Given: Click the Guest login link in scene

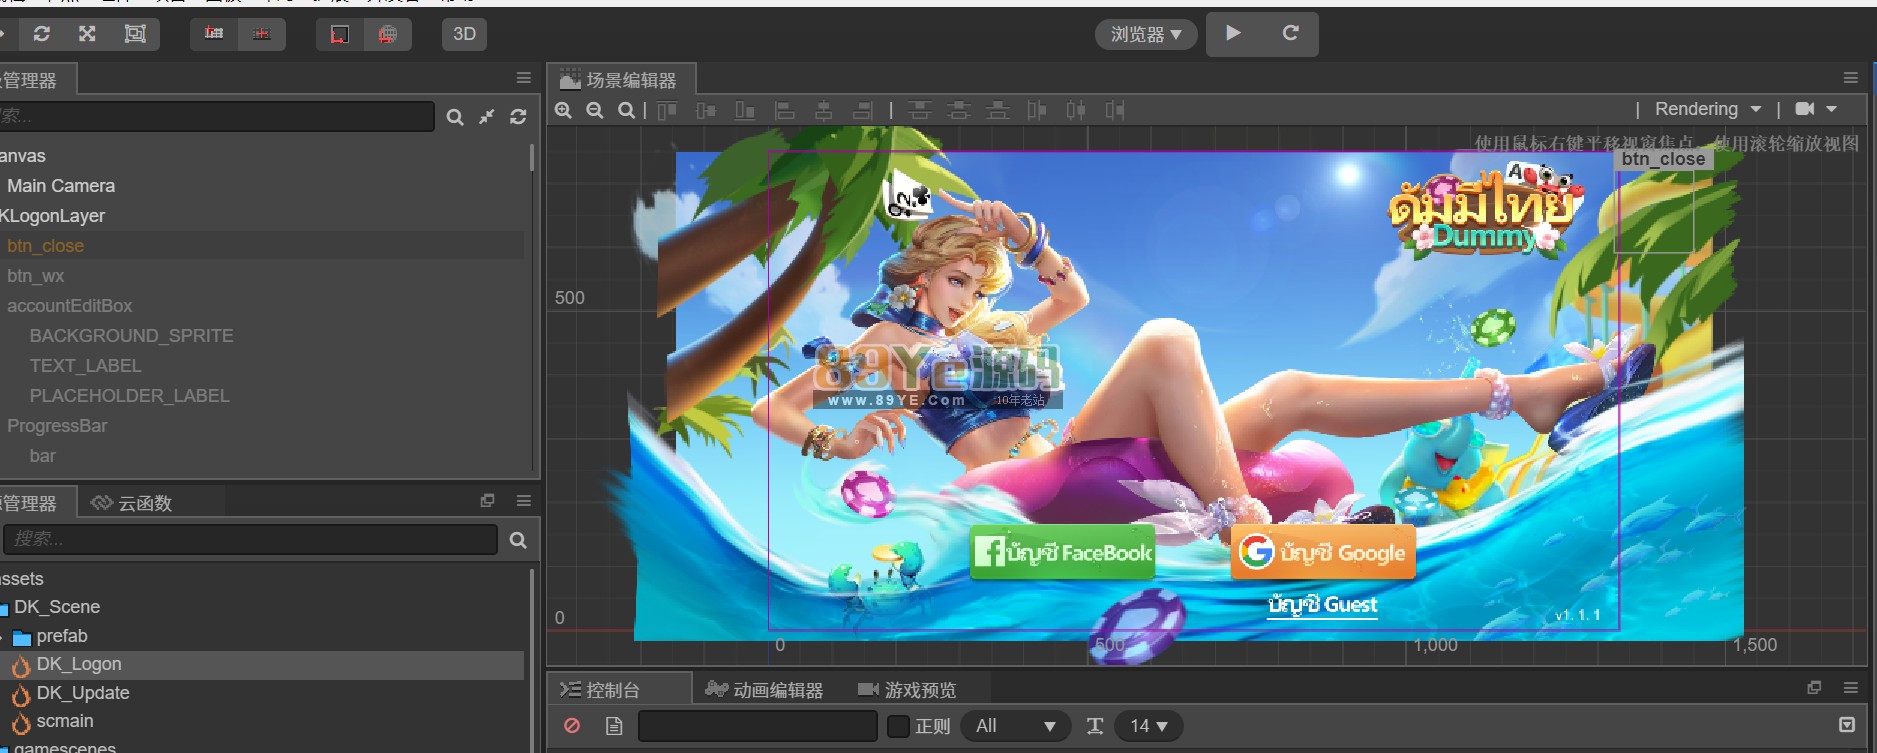Looking at the screenshot, I should [1322, 606].
